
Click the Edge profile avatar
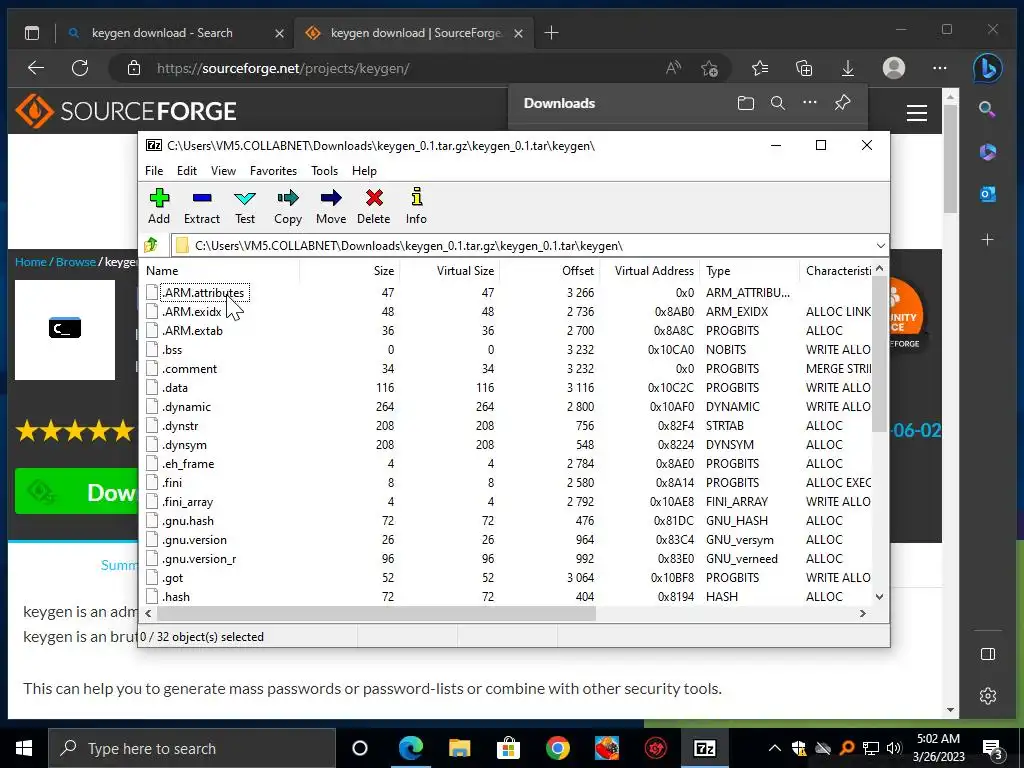[x=893, y=68]
